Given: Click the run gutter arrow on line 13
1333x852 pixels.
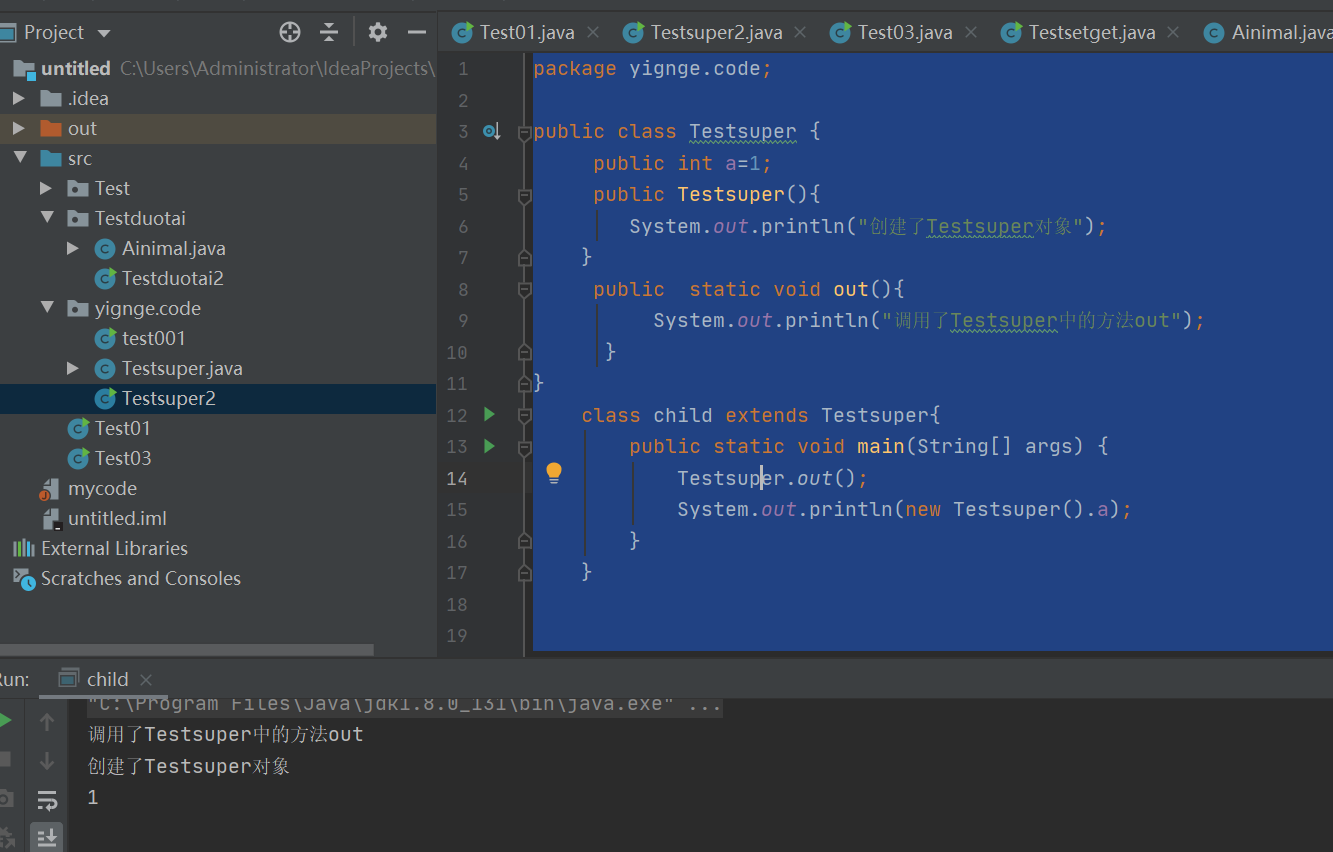Looking at the screenshot, I should coord(489,446).
